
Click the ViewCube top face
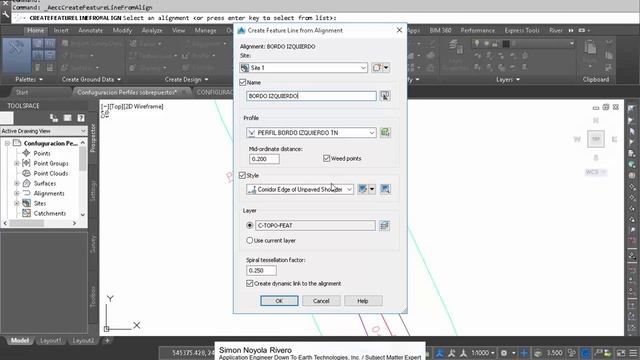[596, 139]
